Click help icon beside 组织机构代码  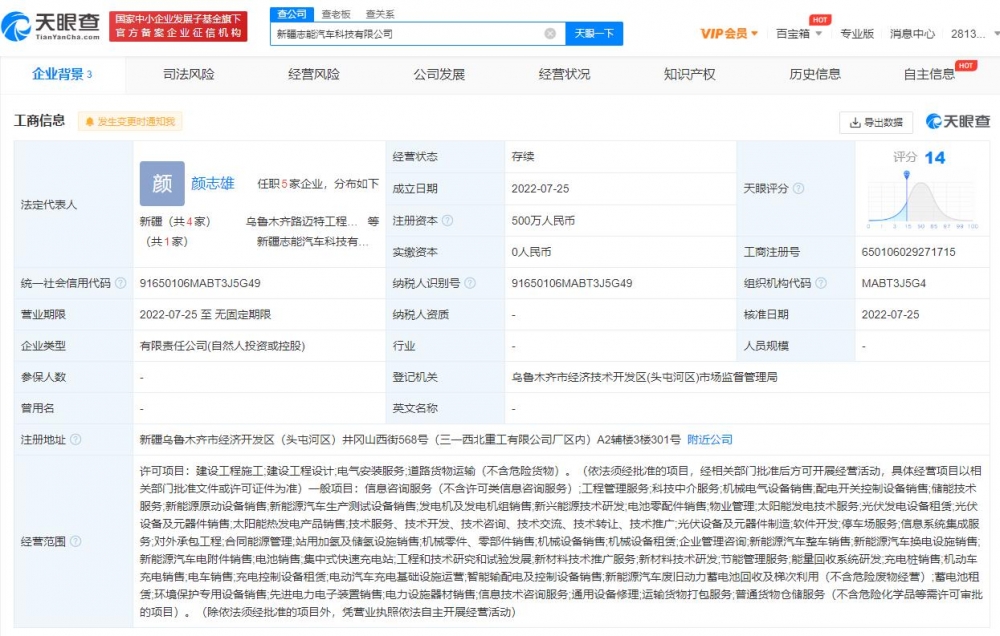tap(820, 284)
